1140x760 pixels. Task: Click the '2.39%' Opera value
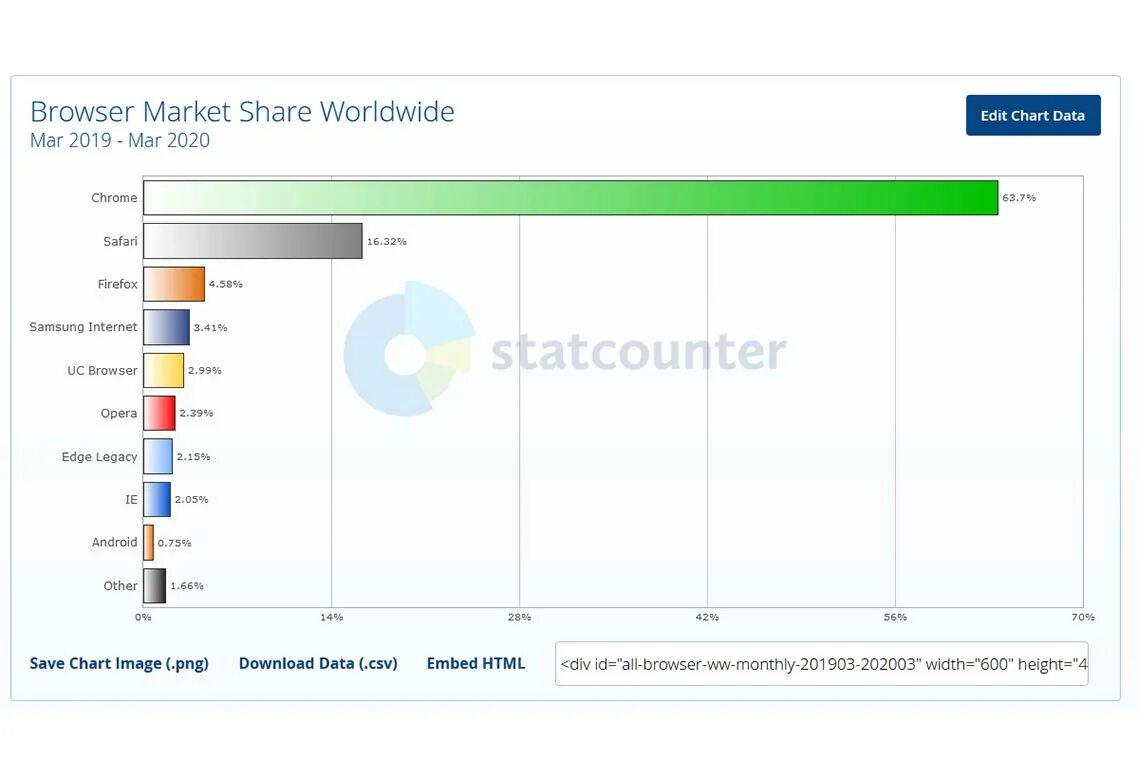click(x=196, y=413)
